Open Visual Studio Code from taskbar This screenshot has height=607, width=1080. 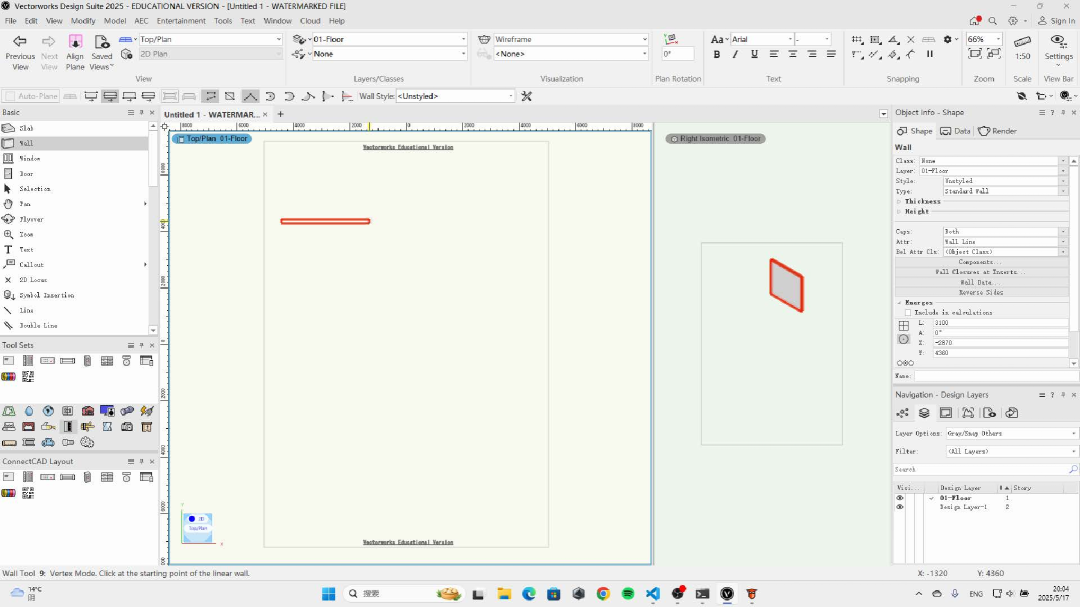point(653,593)
